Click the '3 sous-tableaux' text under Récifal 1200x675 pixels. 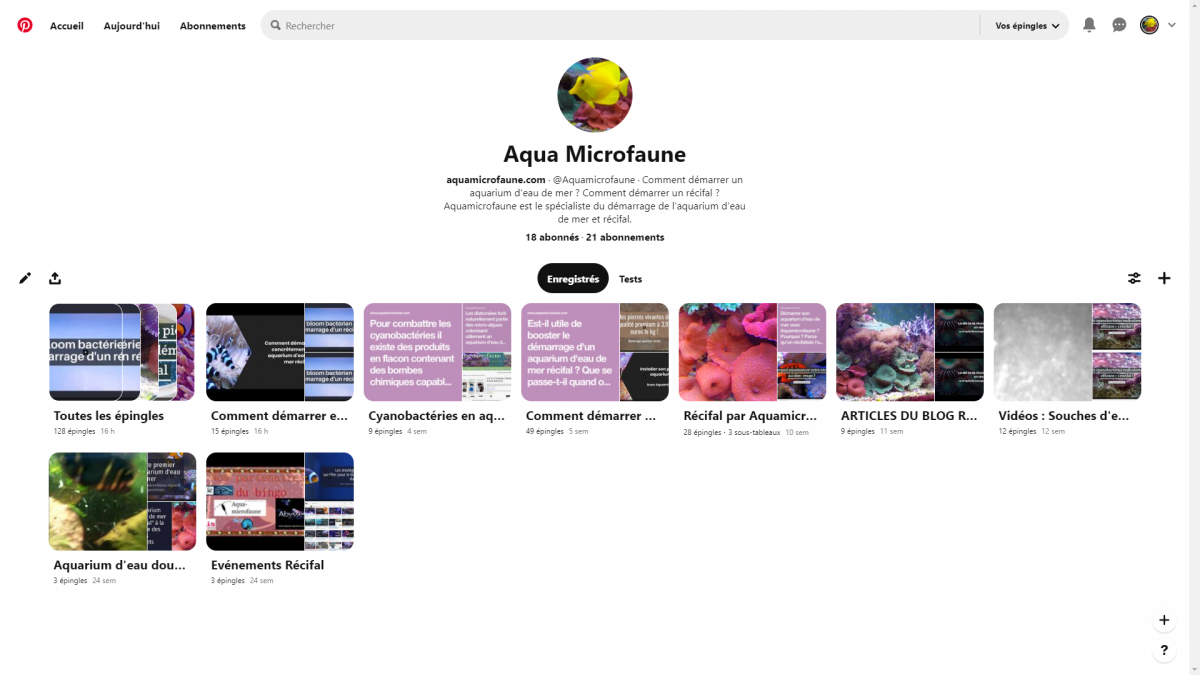tap(753, 432)
